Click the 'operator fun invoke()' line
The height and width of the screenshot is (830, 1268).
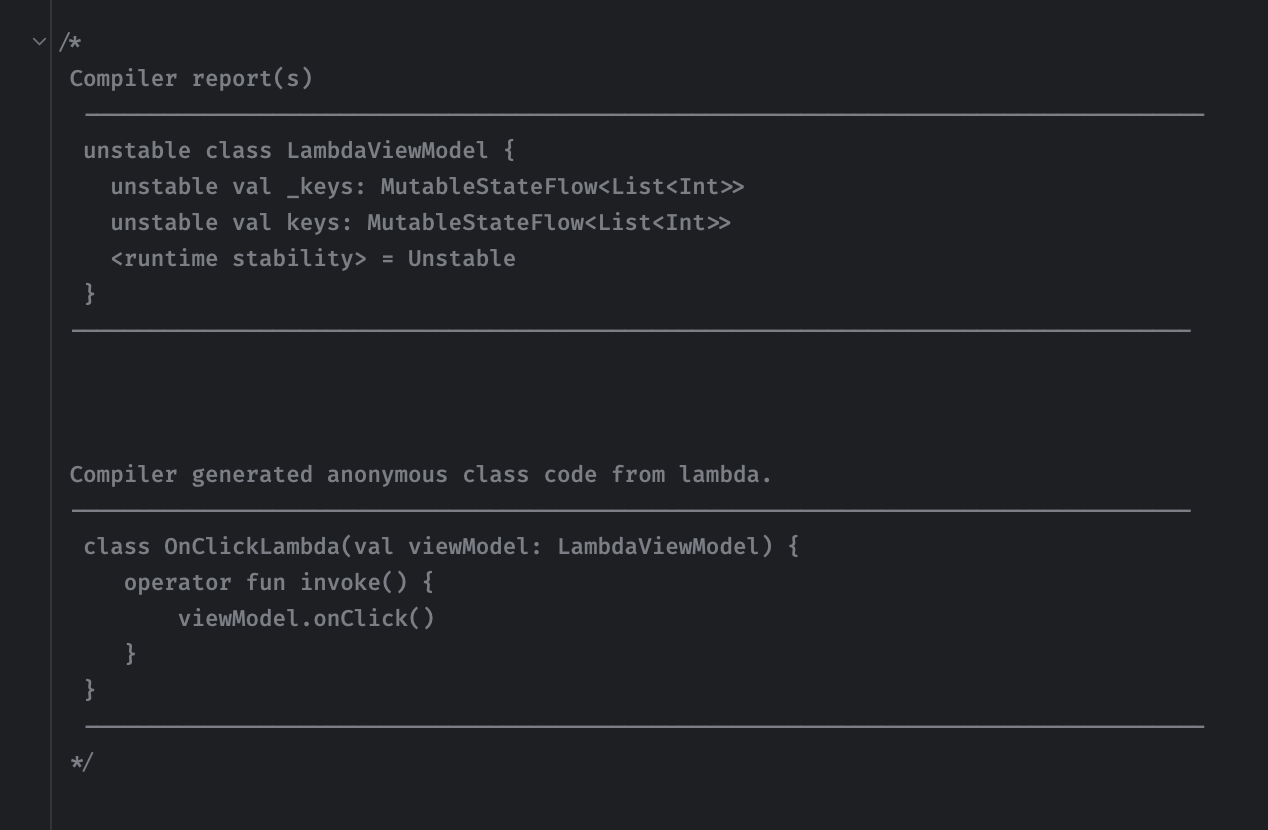point(279,582)
